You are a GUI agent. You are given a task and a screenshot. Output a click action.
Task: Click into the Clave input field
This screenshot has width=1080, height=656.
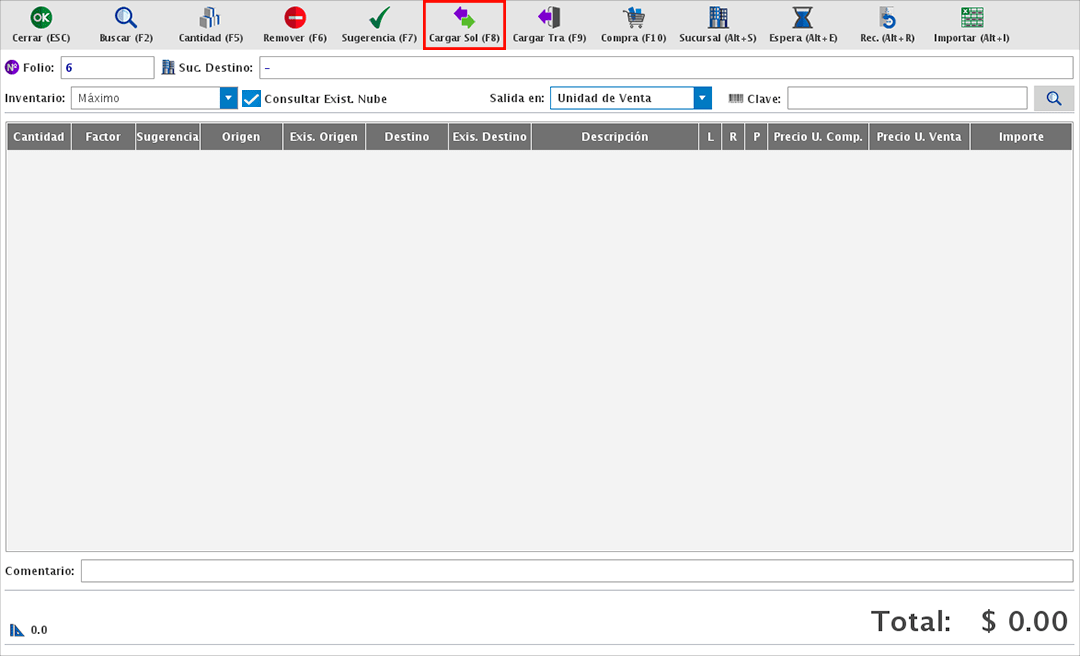(x=907, y=98)
